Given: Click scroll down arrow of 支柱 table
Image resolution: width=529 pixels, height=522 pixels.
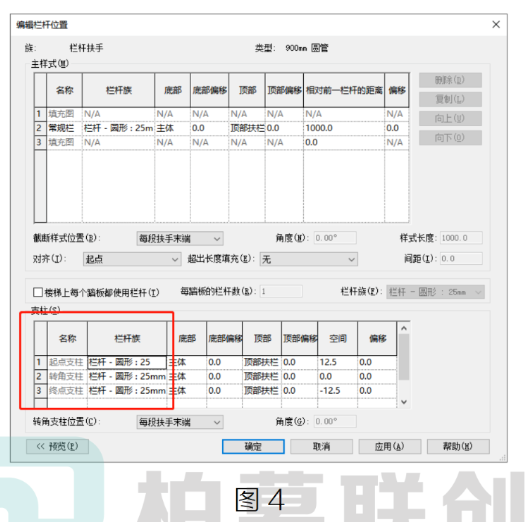Looking at the screenshot, I should 404,402.
